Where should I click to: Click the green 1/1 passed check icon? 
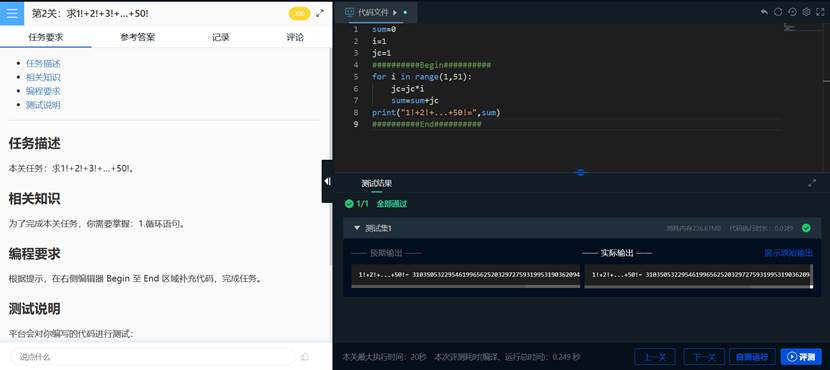[349, 203]
